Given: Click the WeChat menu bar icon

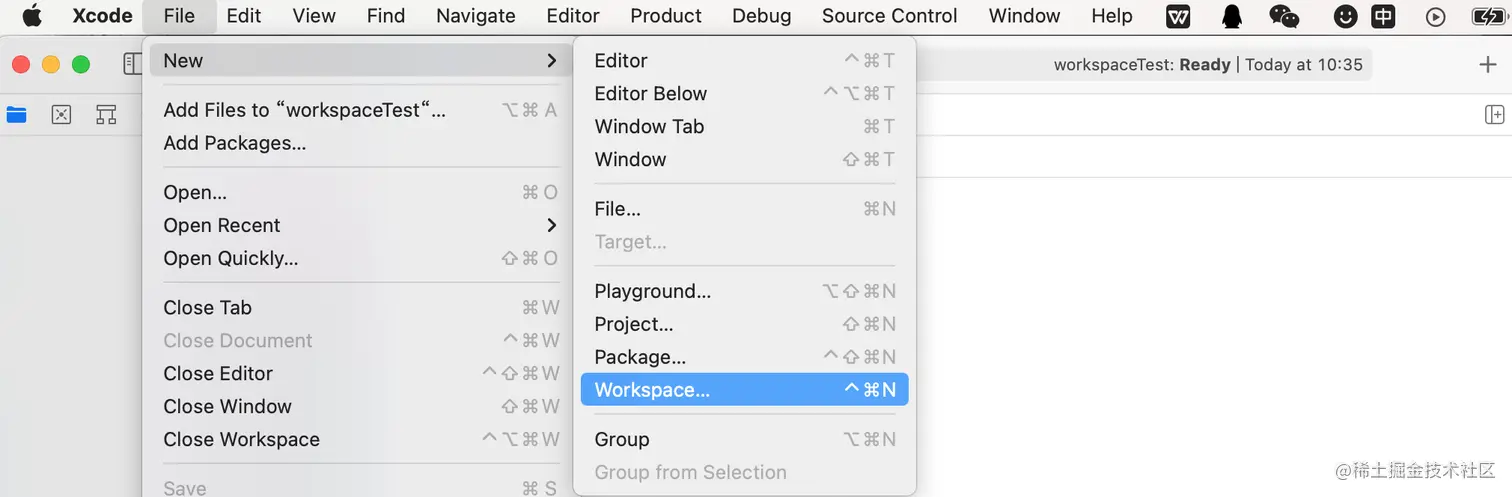Looking at the screenshot, I should click(x=1284, y=16).
